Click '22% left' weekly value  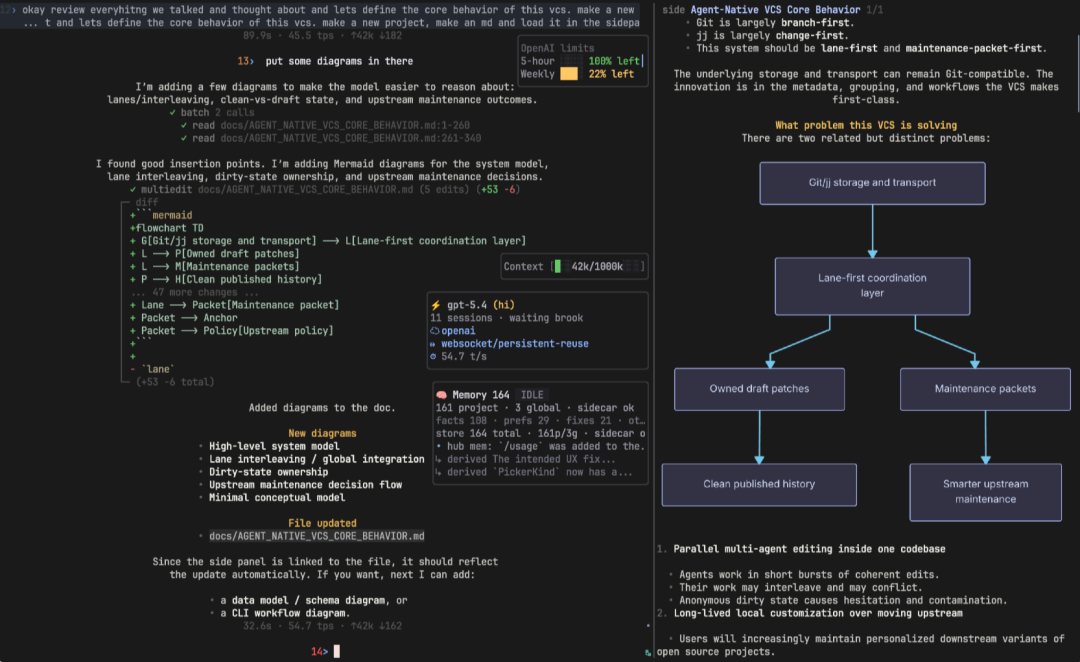[x=611, y=74]
